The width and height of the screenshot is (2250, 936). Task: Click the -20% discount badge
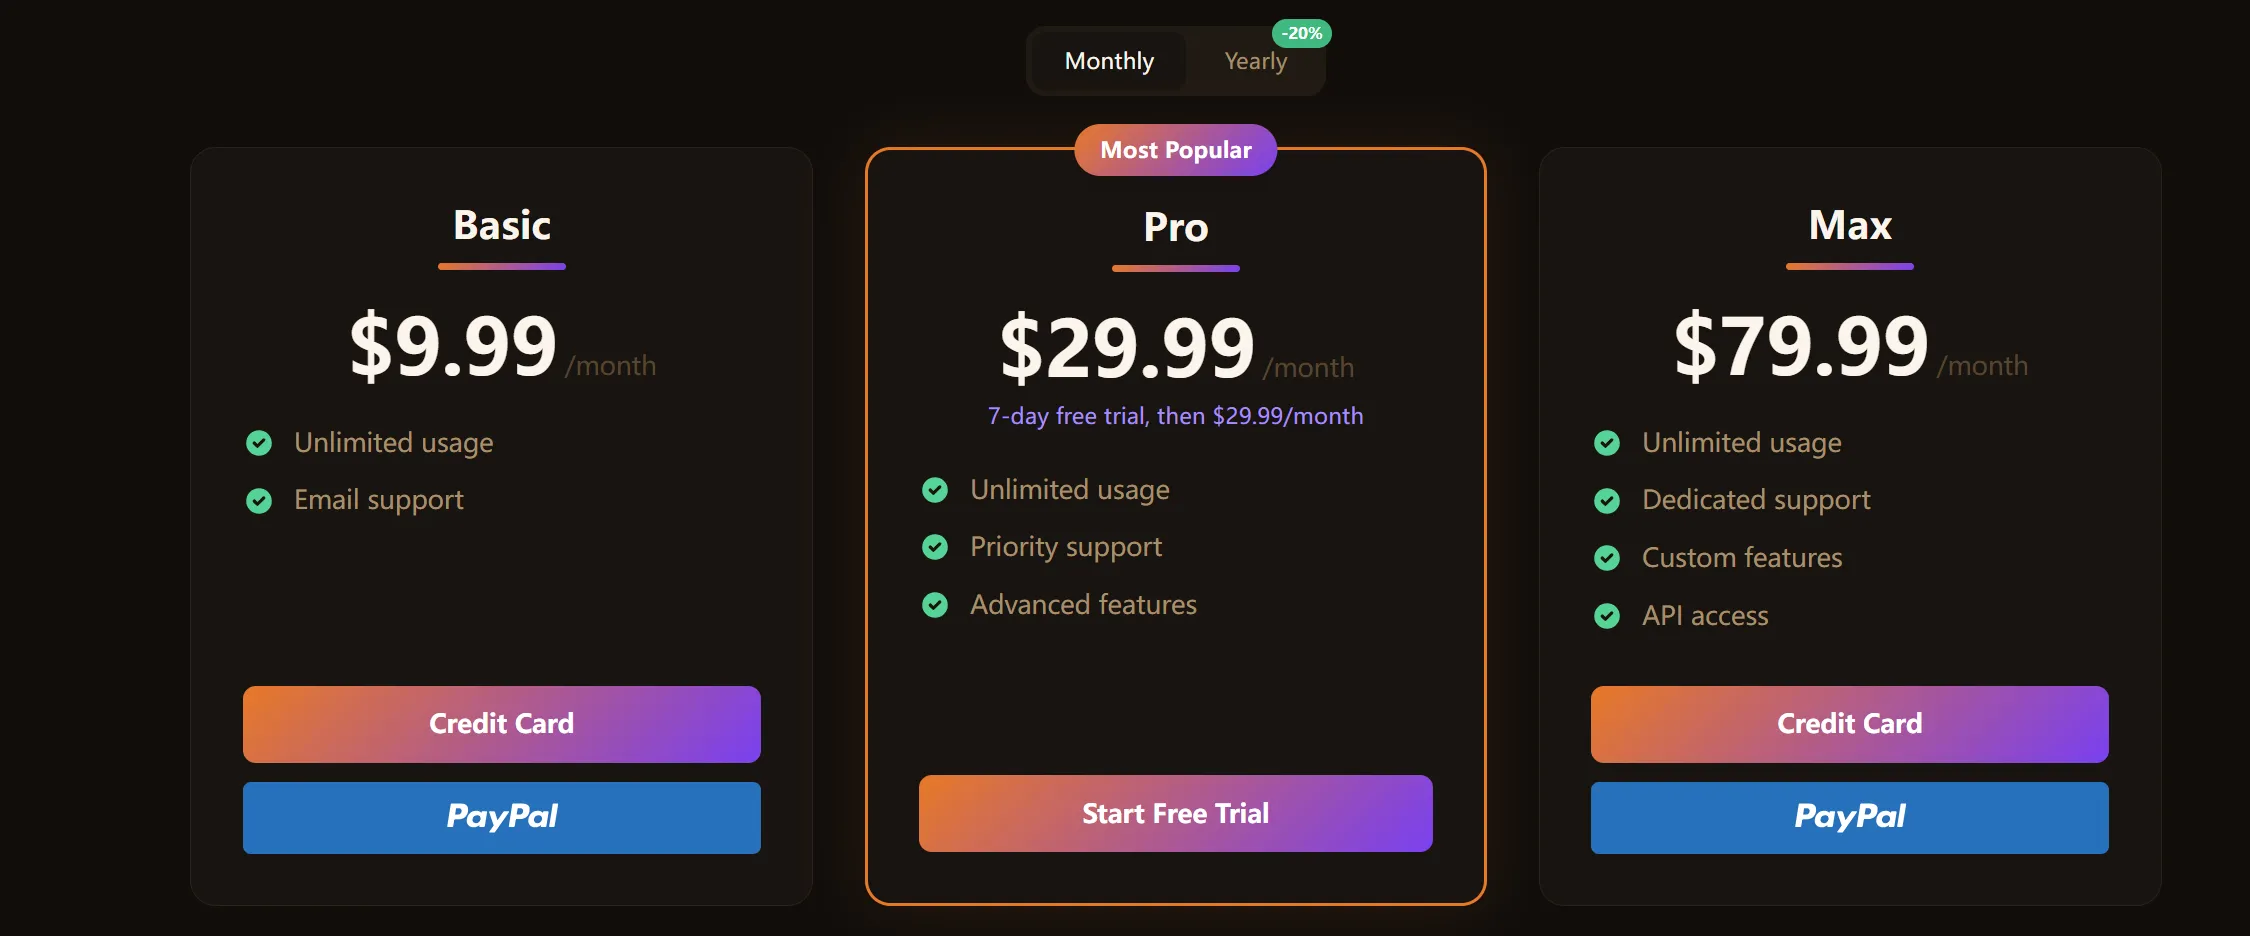coord(1301,33)
